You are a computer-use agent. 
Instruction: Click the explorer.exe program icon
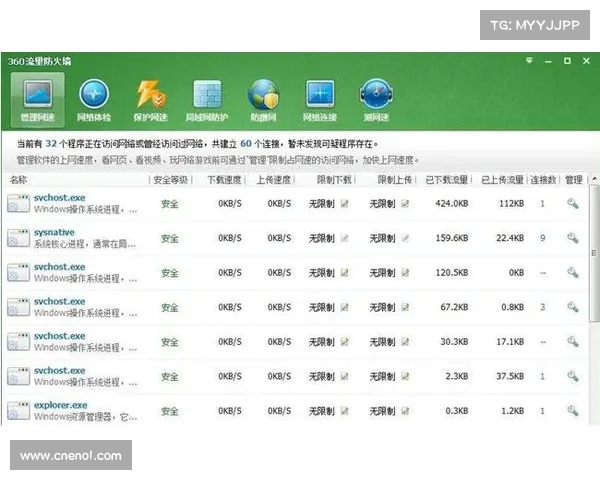[18, 410]
